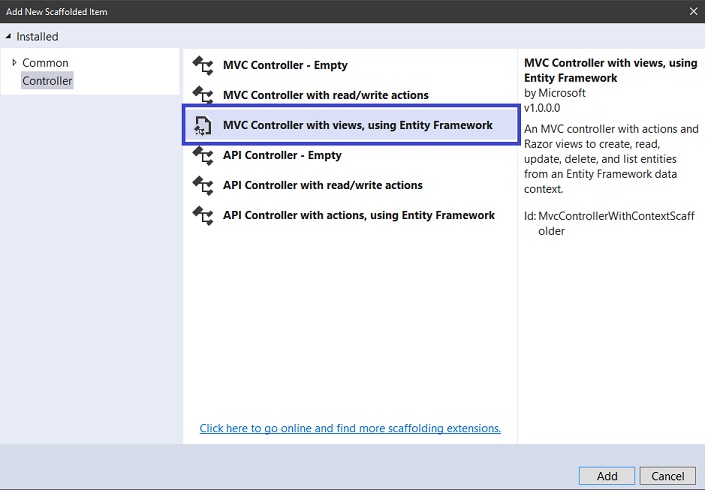Click the Add button
The image size is (705, 490).
[607, 476]
